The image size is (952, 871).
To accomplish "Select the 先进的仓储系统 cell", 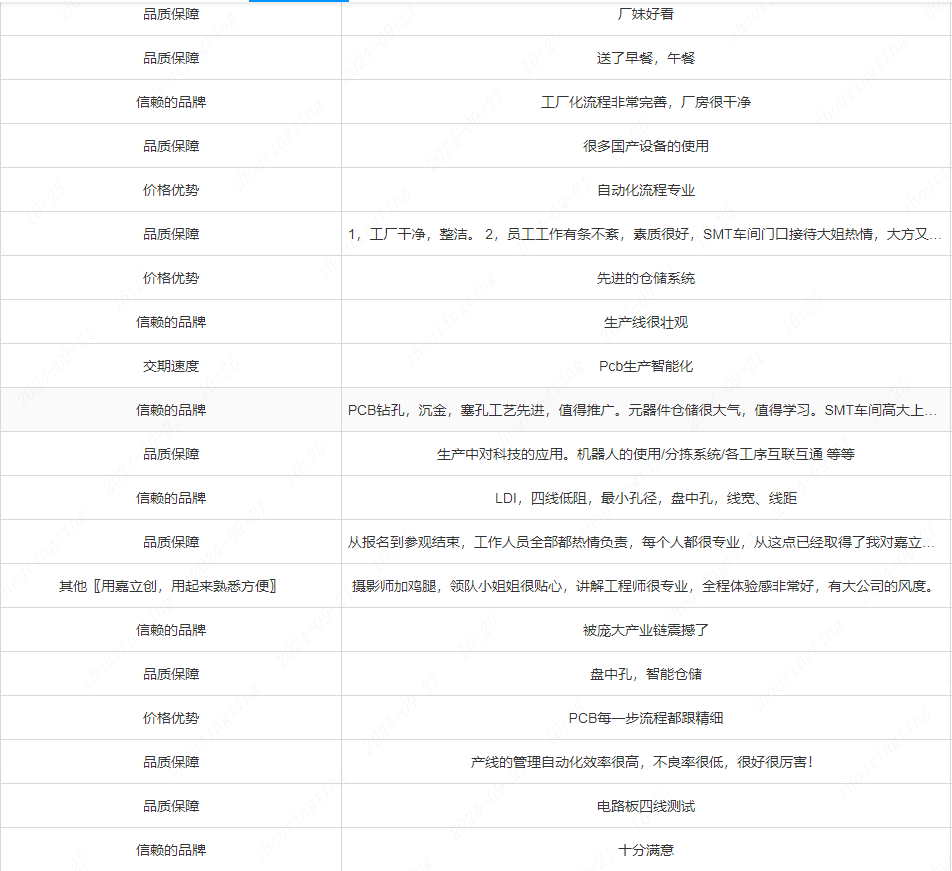I will pyautogui.click(x=645, y=278).
